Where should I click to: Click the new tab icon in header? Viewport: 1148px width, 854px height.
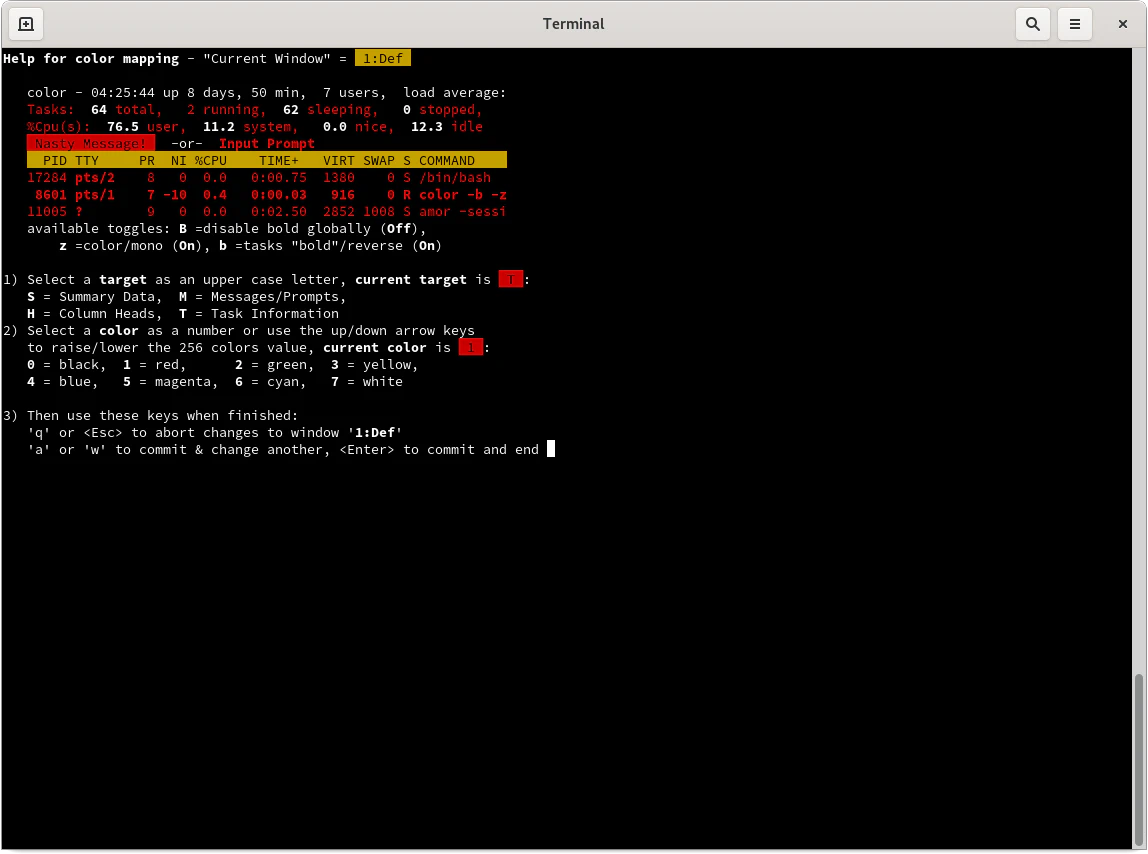point(26,24)
